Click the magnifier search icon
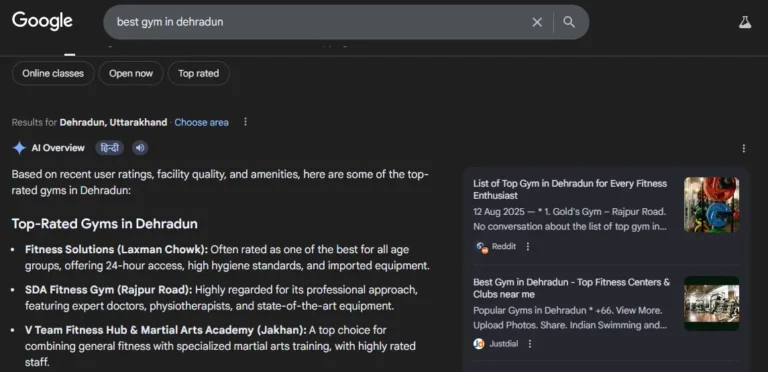Viewport: 768px width, 372px height. click(569, 22)
